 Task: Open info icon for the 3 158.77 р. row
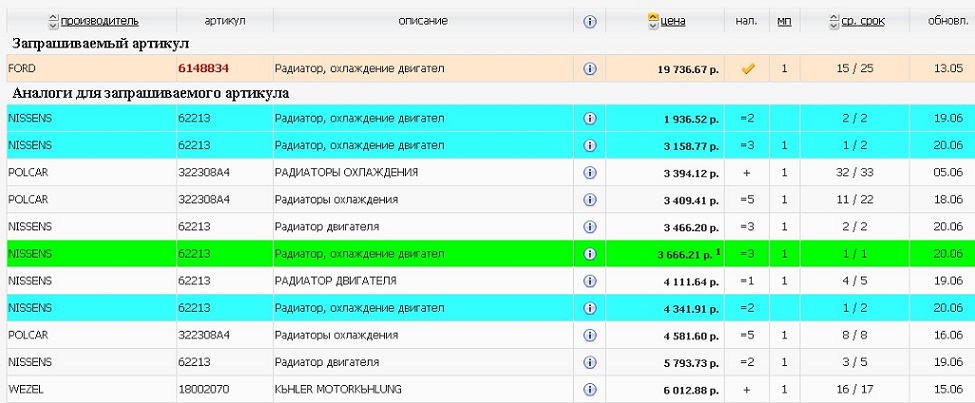(x=589, y=146)
